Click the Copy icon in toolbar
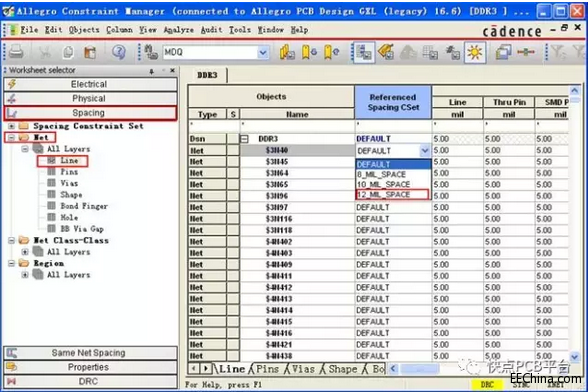 (x=68, y=52)
